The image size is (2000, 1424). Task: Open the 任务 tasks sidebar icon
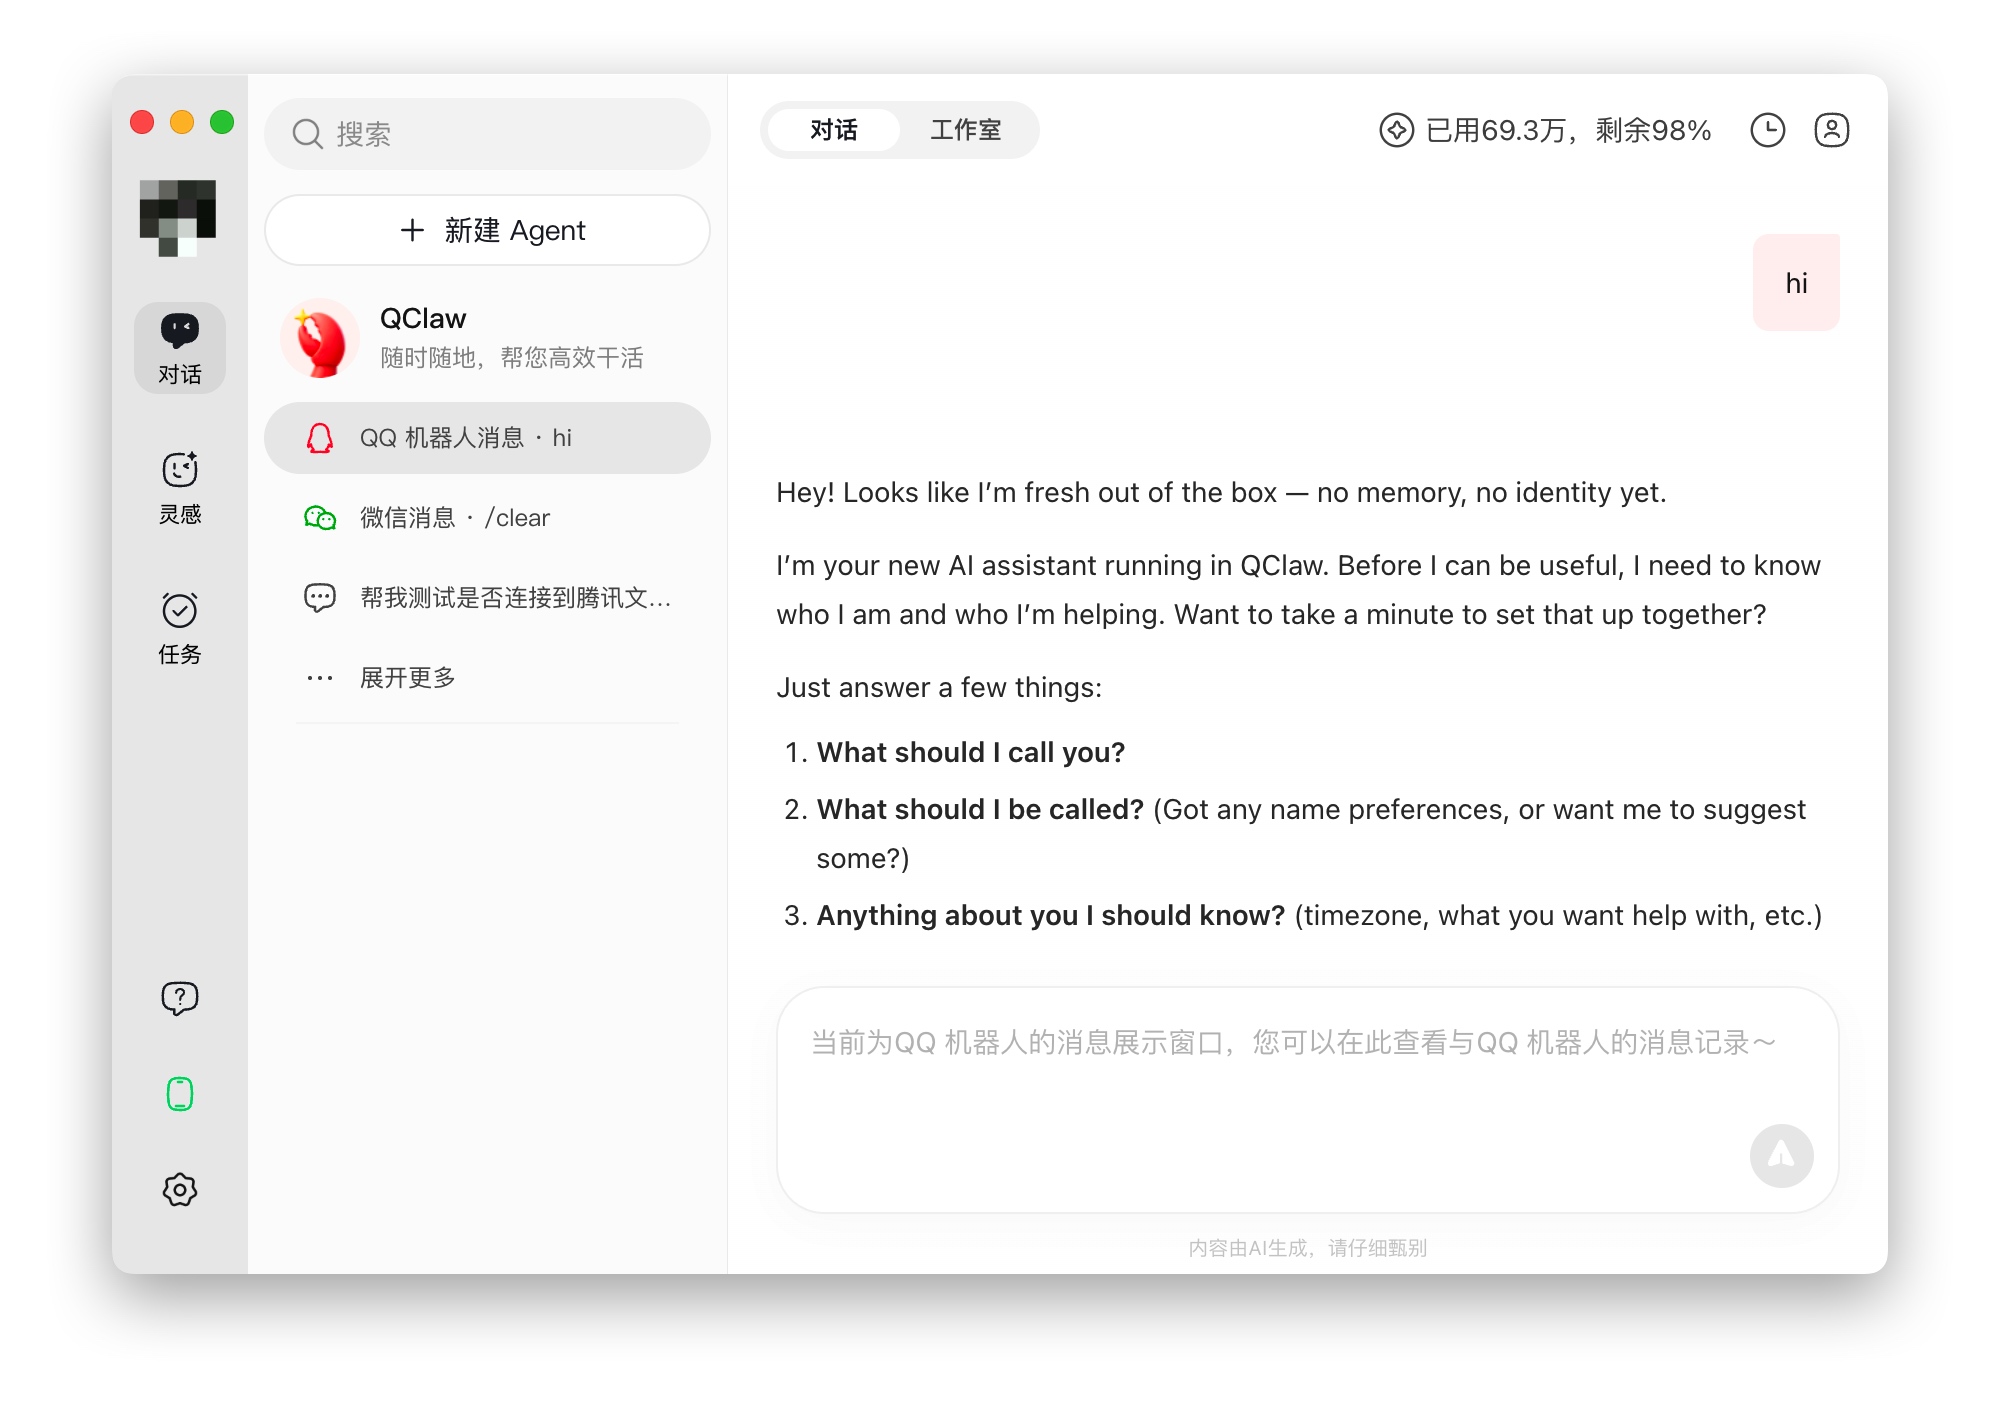[180, 626]
